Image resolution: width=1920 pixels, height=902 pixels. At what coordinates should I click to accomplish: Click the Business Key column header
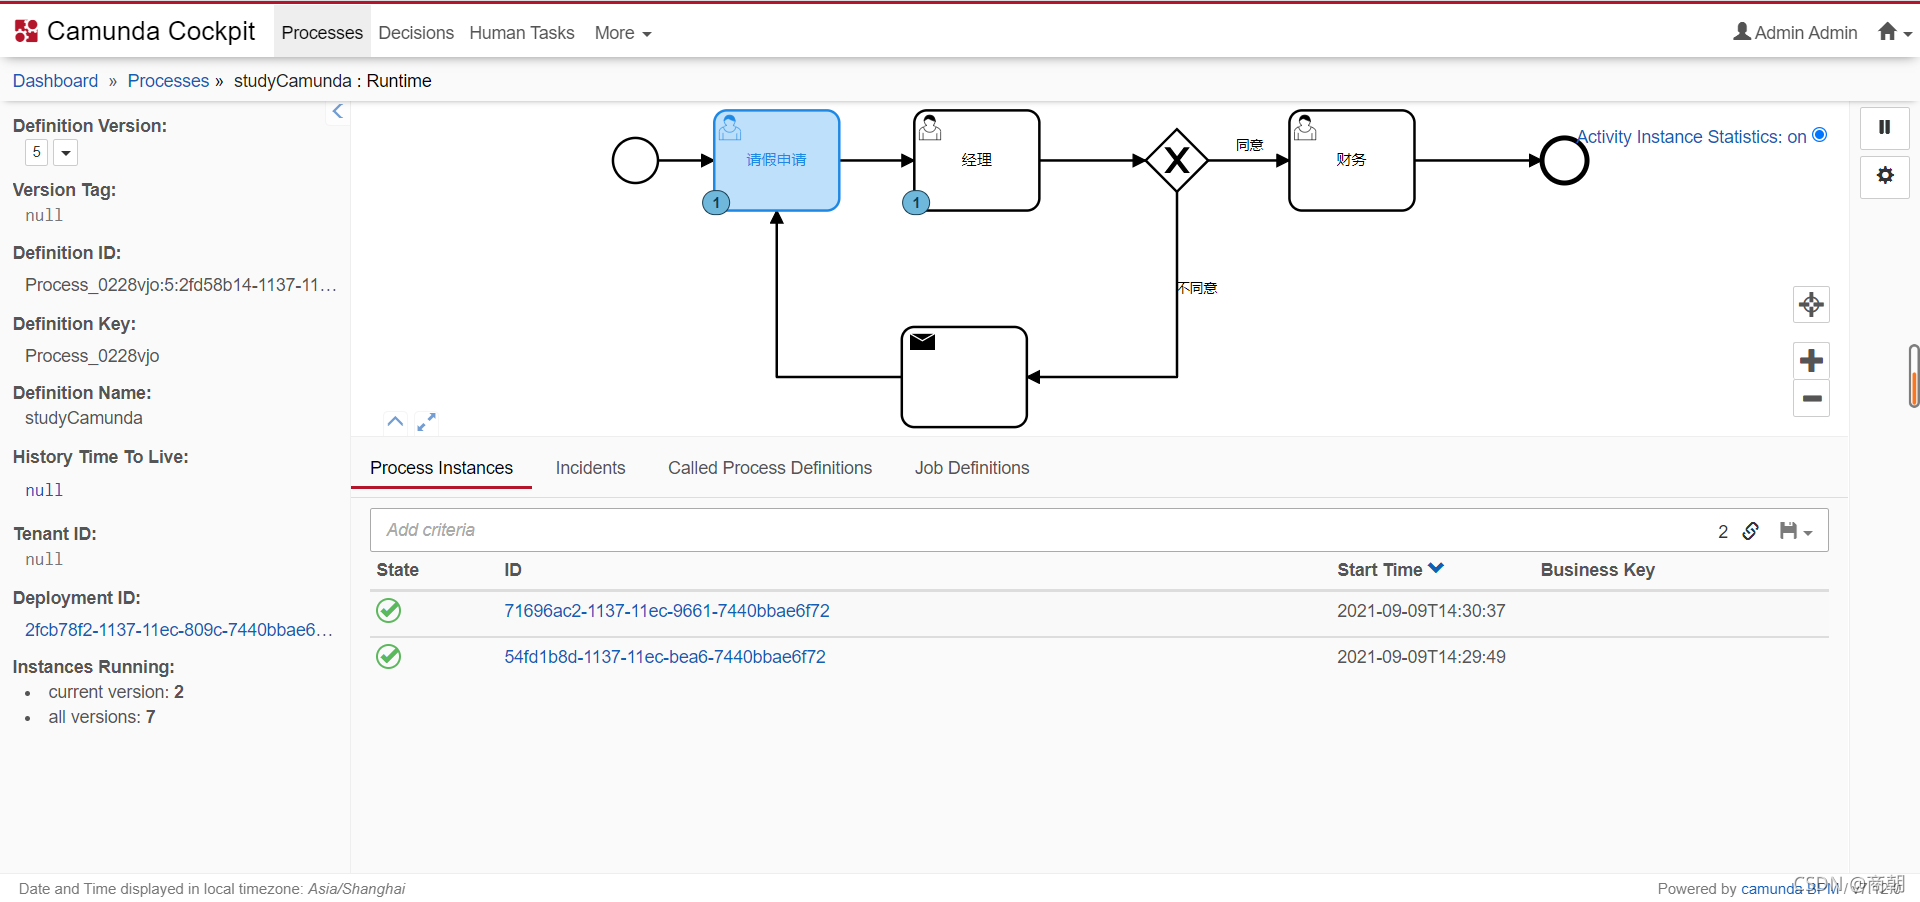[x=1597, y=570]
